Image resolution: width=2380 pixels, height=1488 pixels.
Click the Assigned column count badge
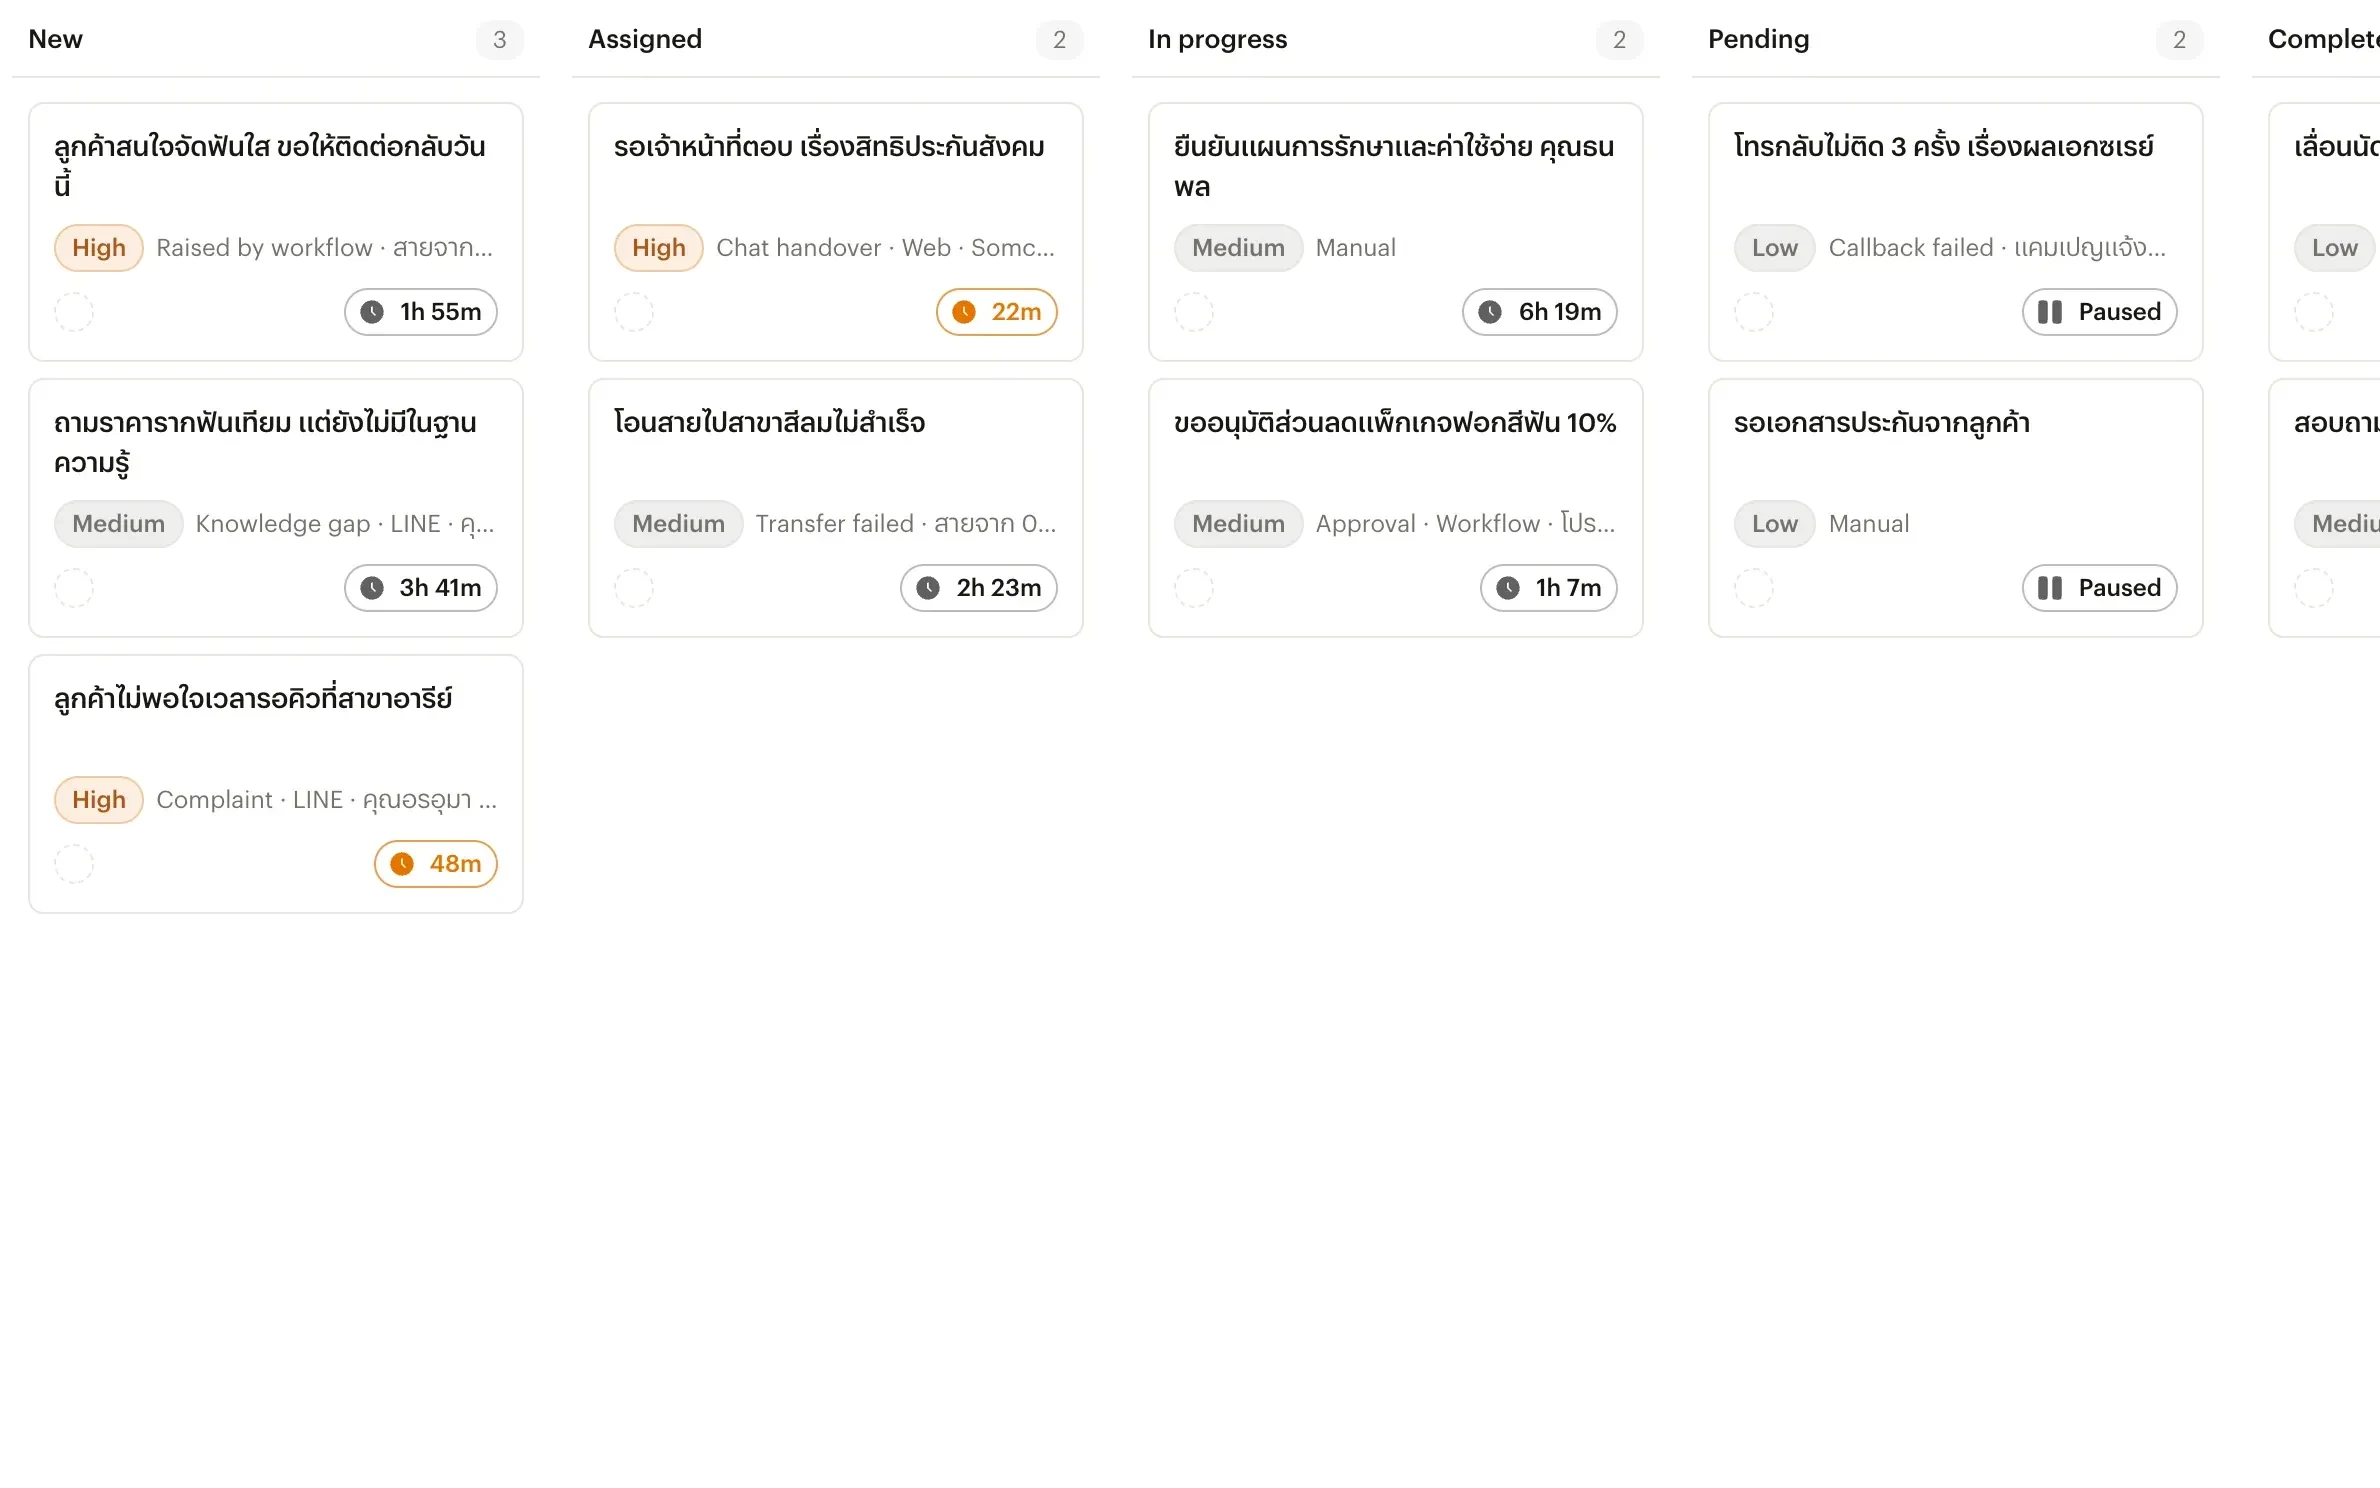click(1059, 40)
